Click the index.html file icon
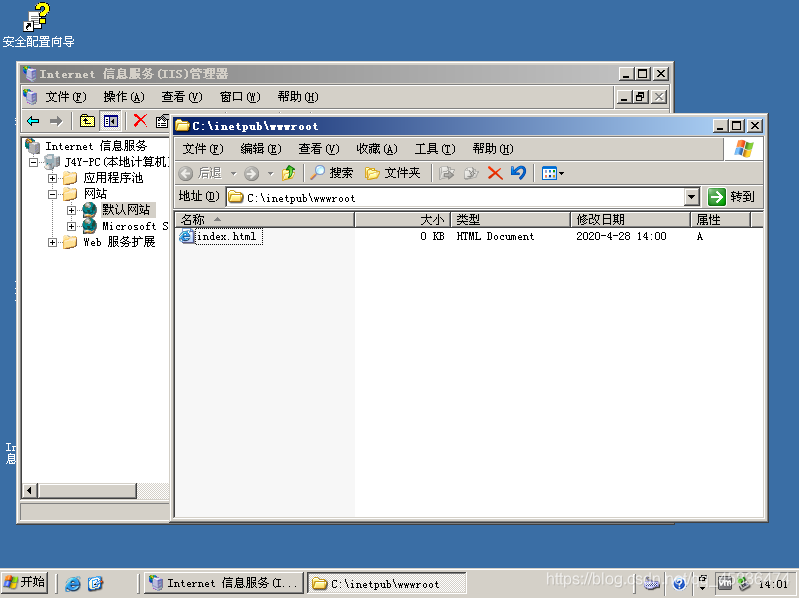 [x=187, y=236]
